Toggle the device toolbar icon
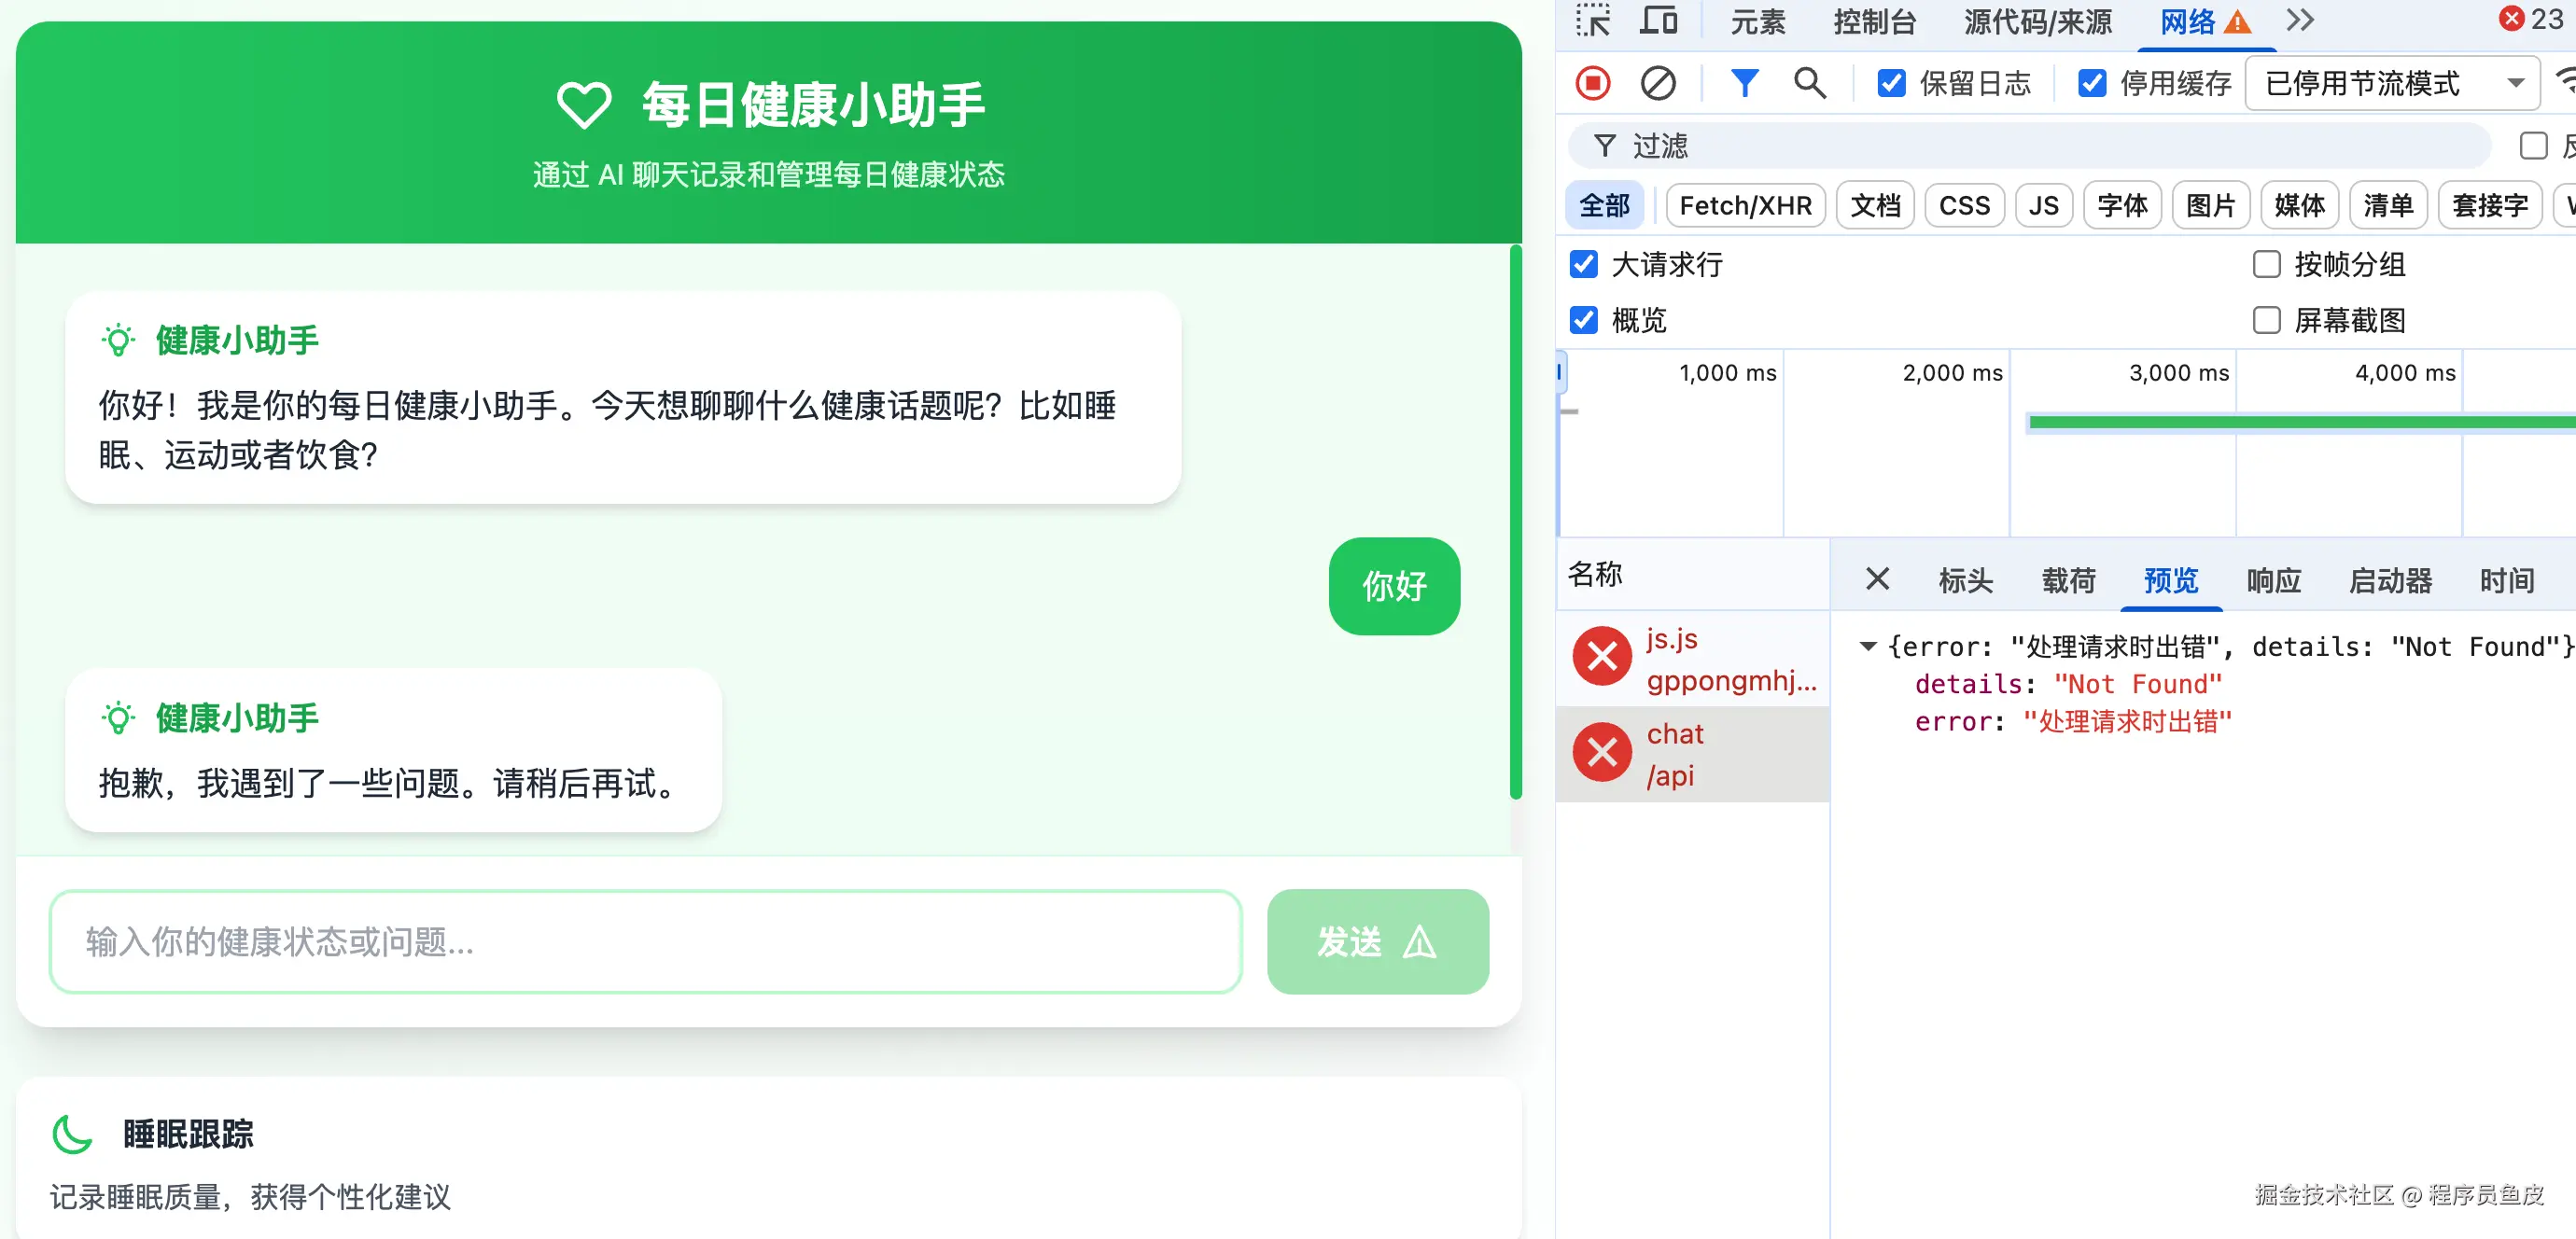This screenshot has height=1239, width=2576. point(1659,21)
